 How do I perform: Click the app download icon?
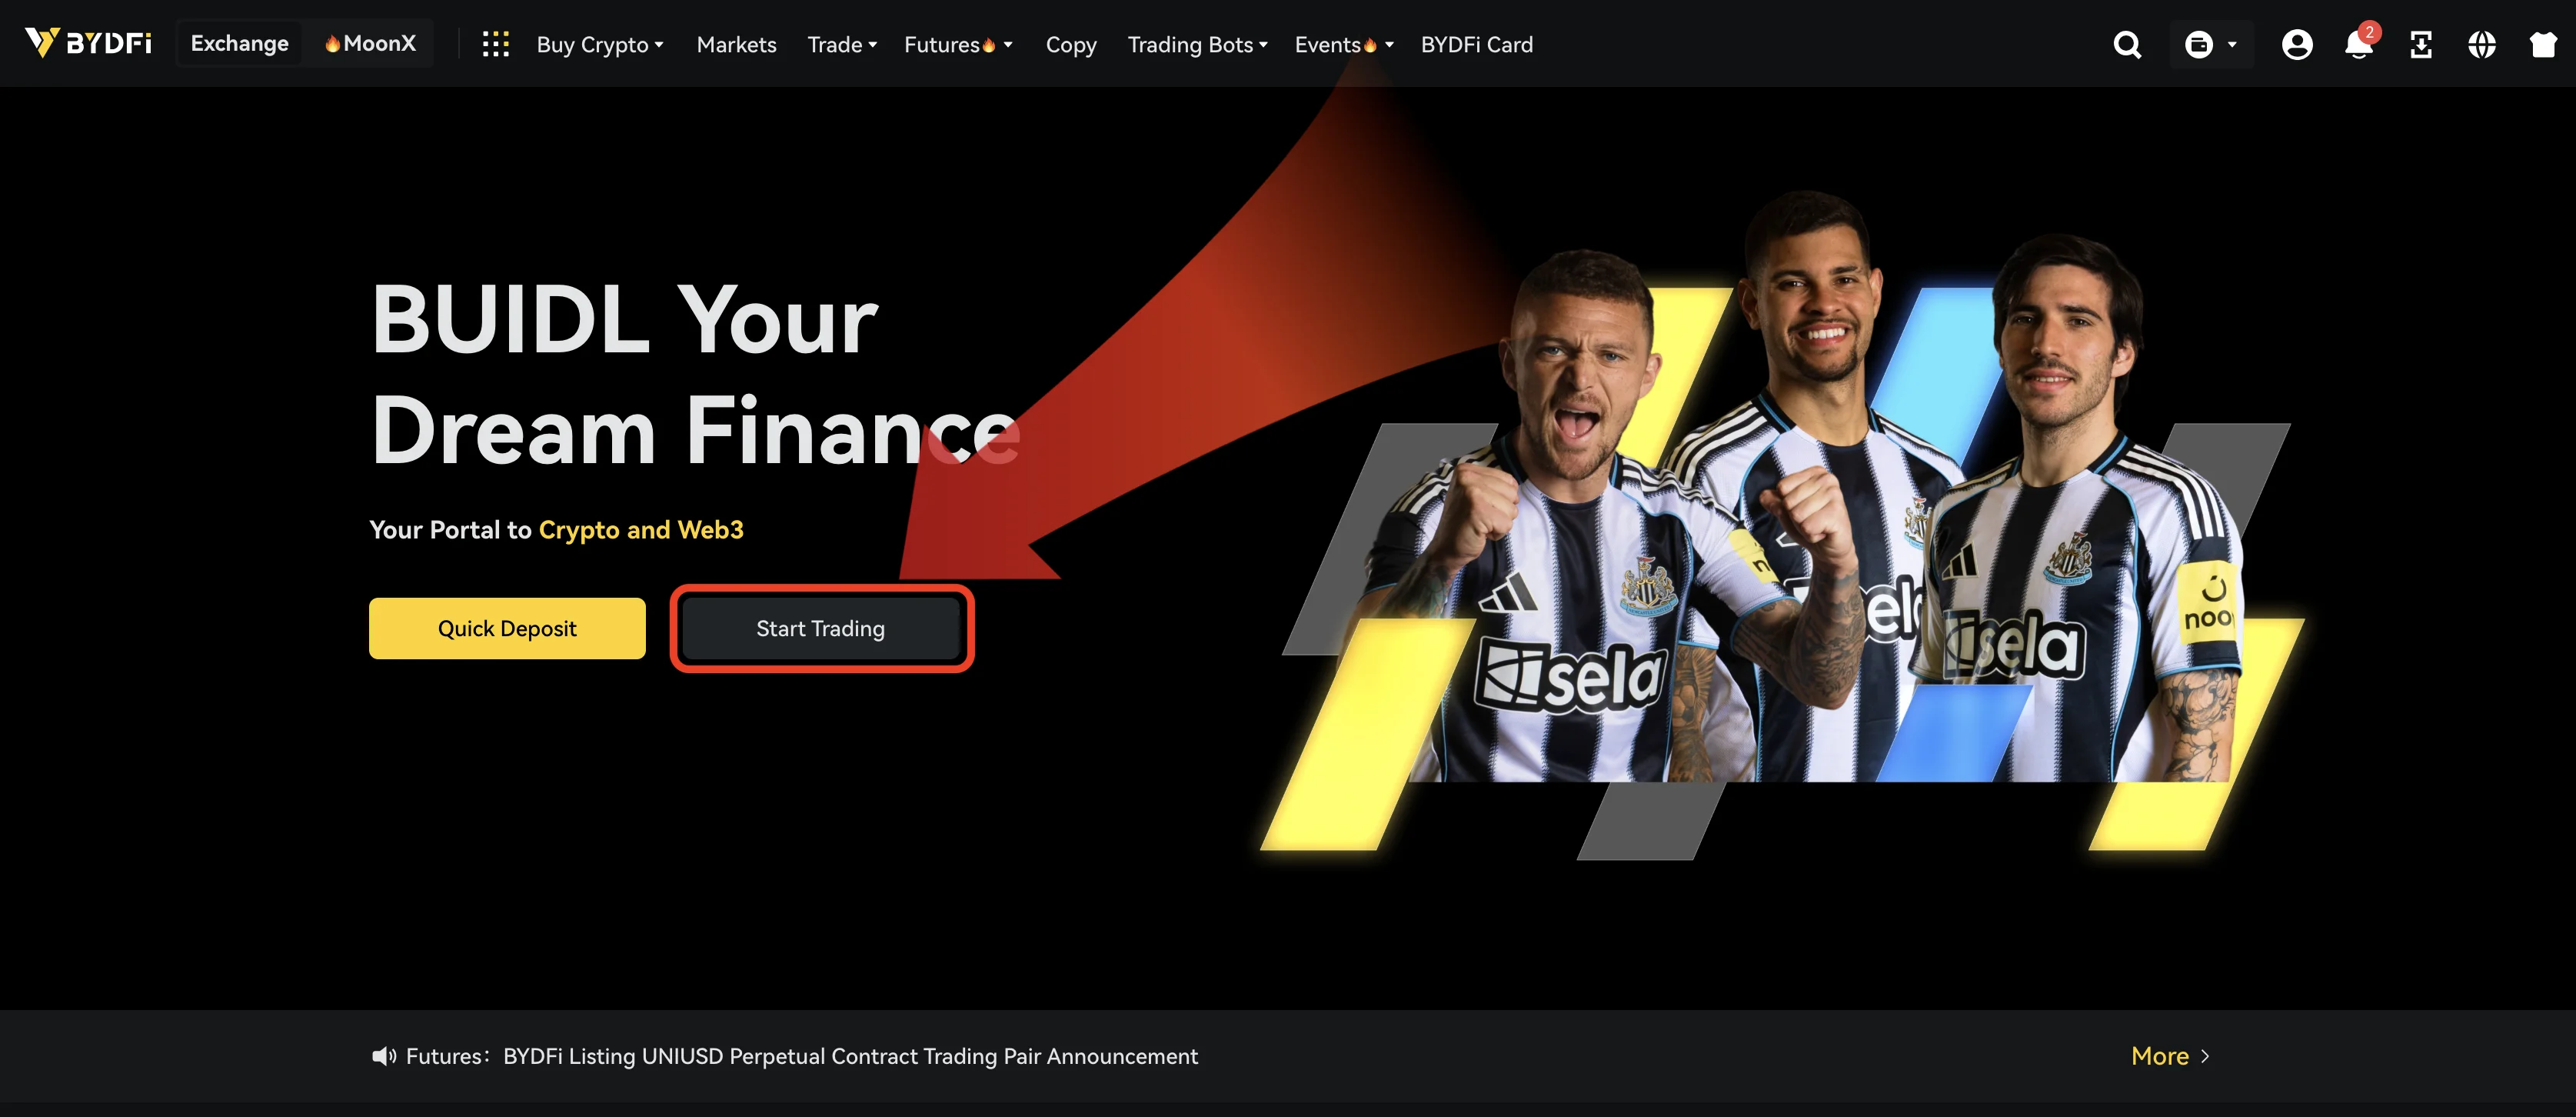tap(2420, 44)
